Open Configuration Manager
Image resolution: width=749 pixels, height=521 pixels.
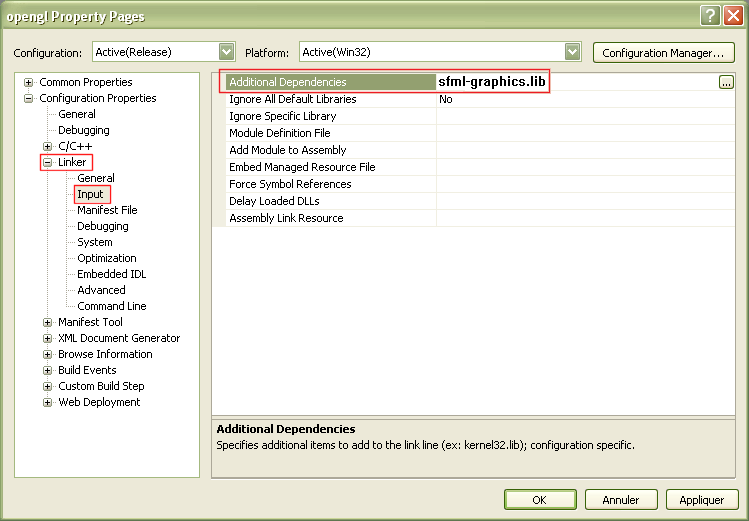click(x=663, y=52)
